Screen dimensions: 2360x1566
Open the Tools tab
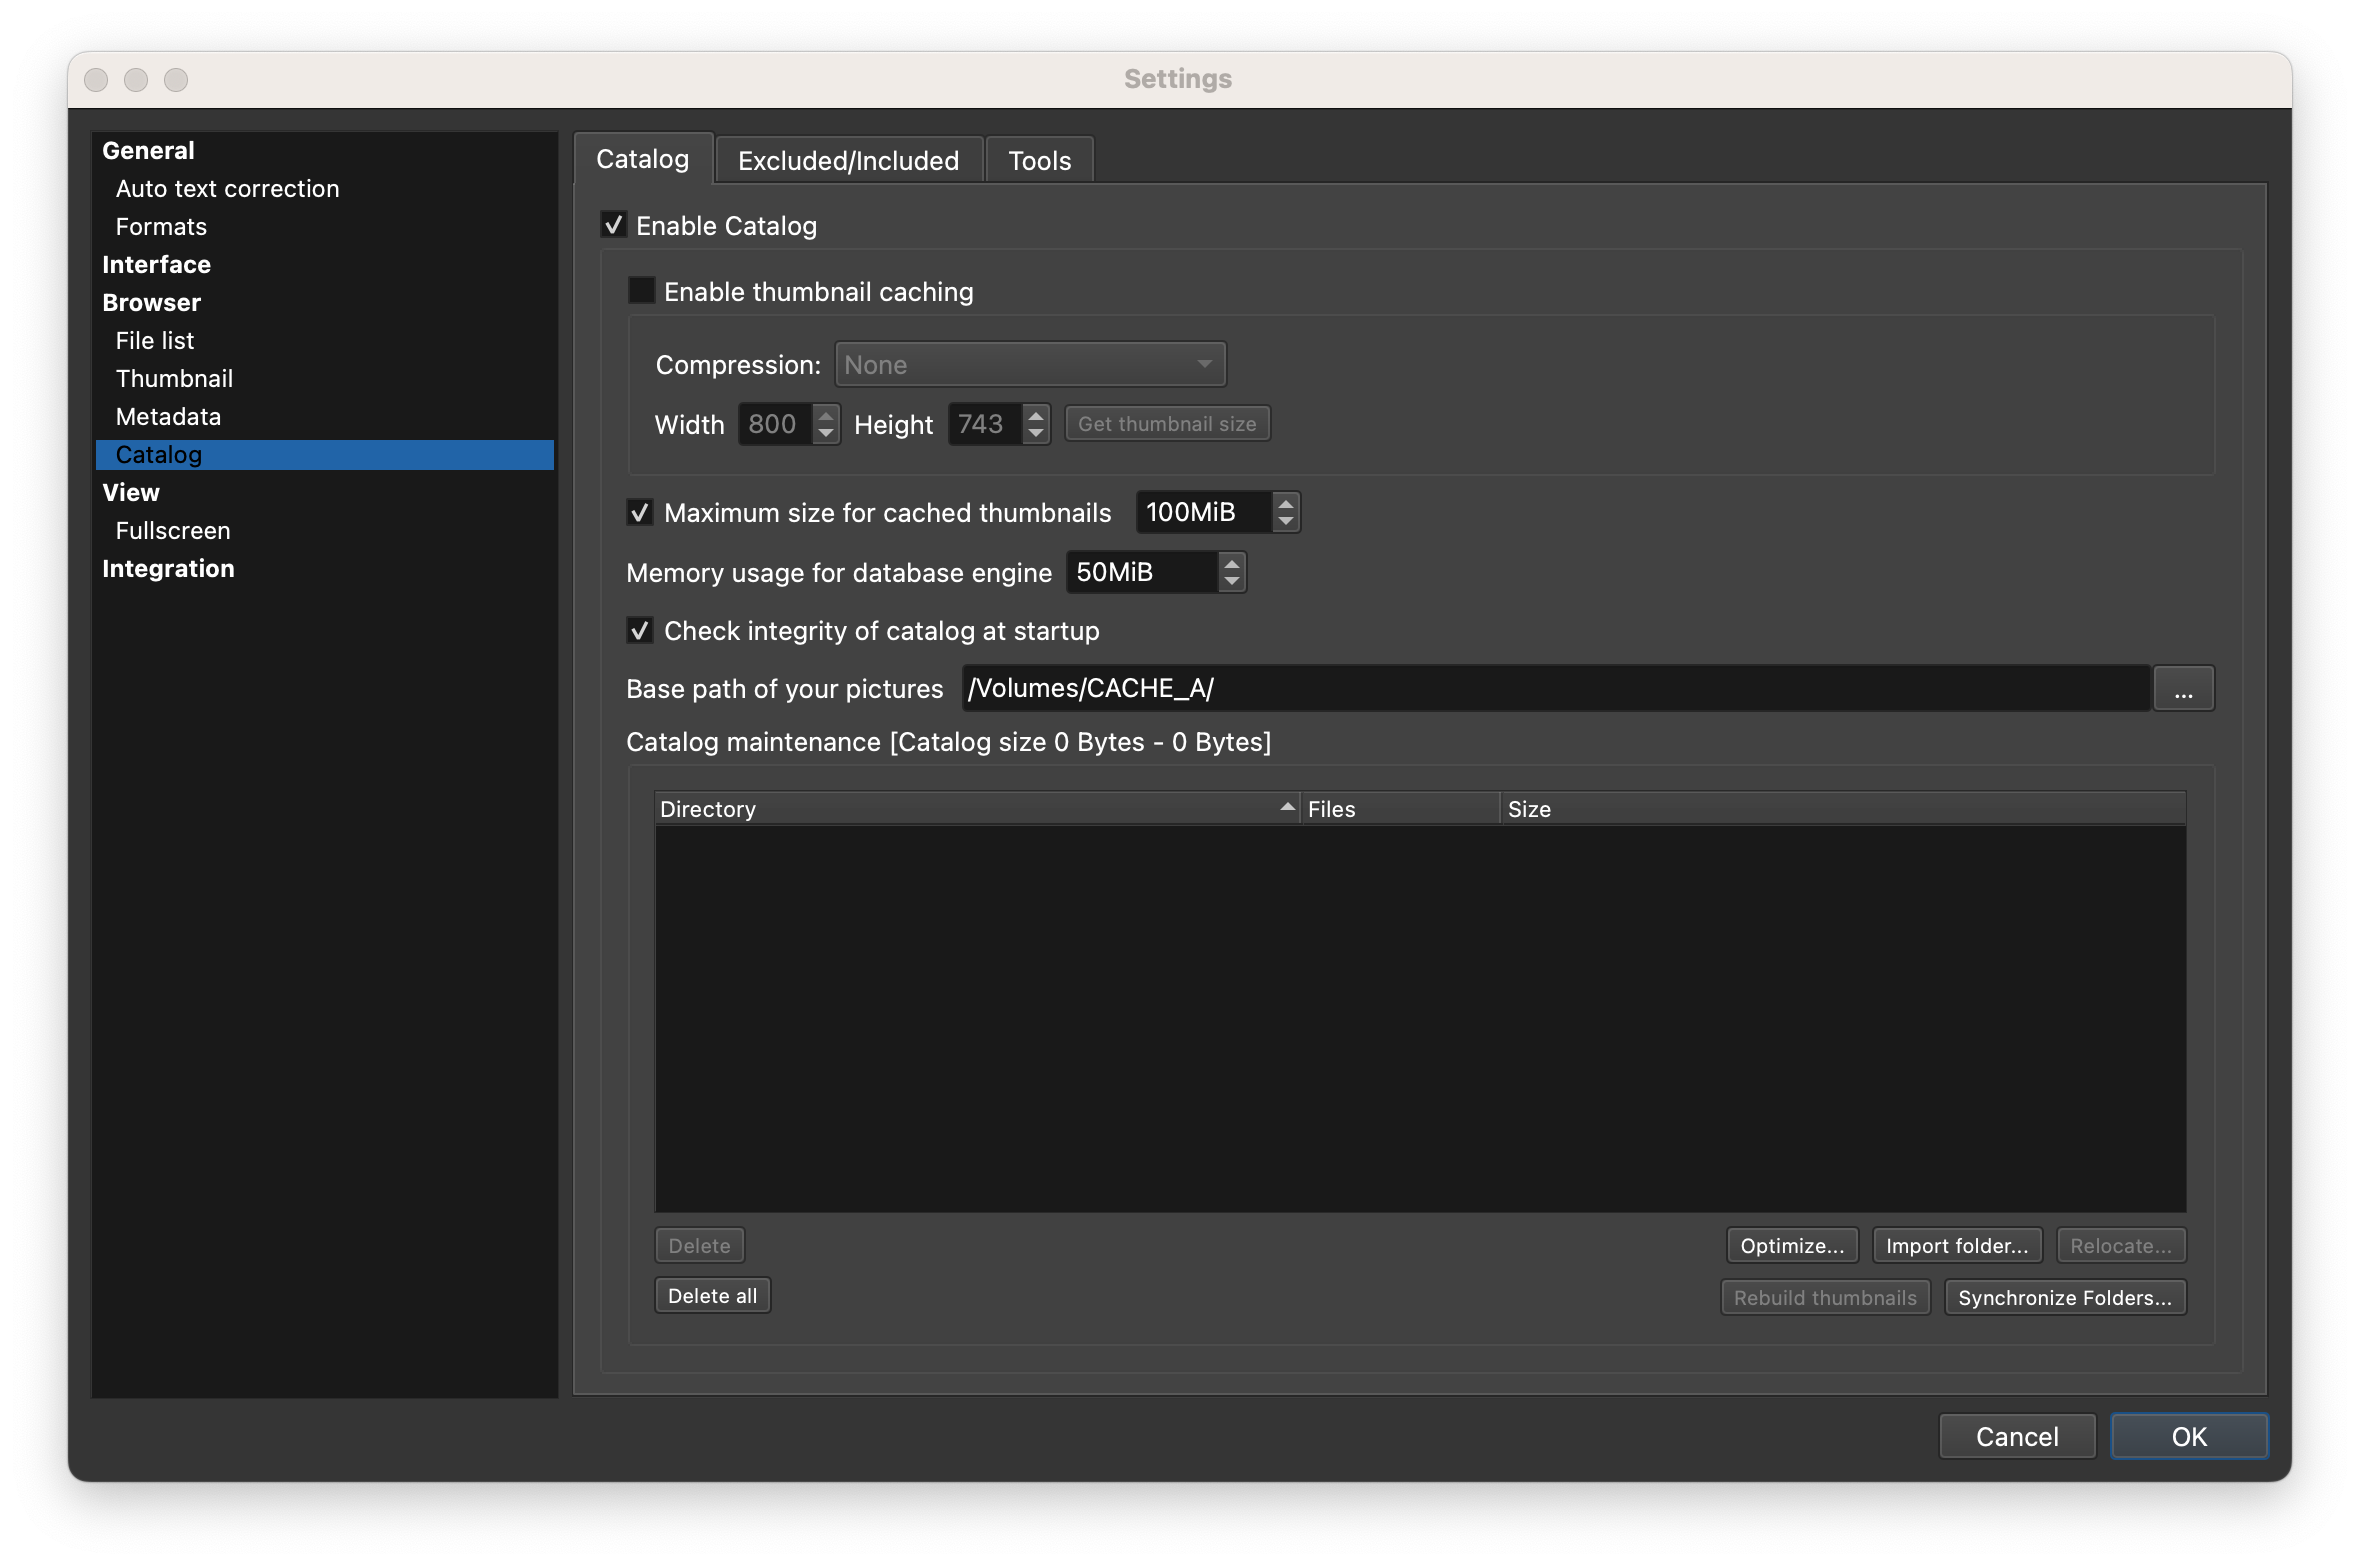click(x=1039, y=161)
